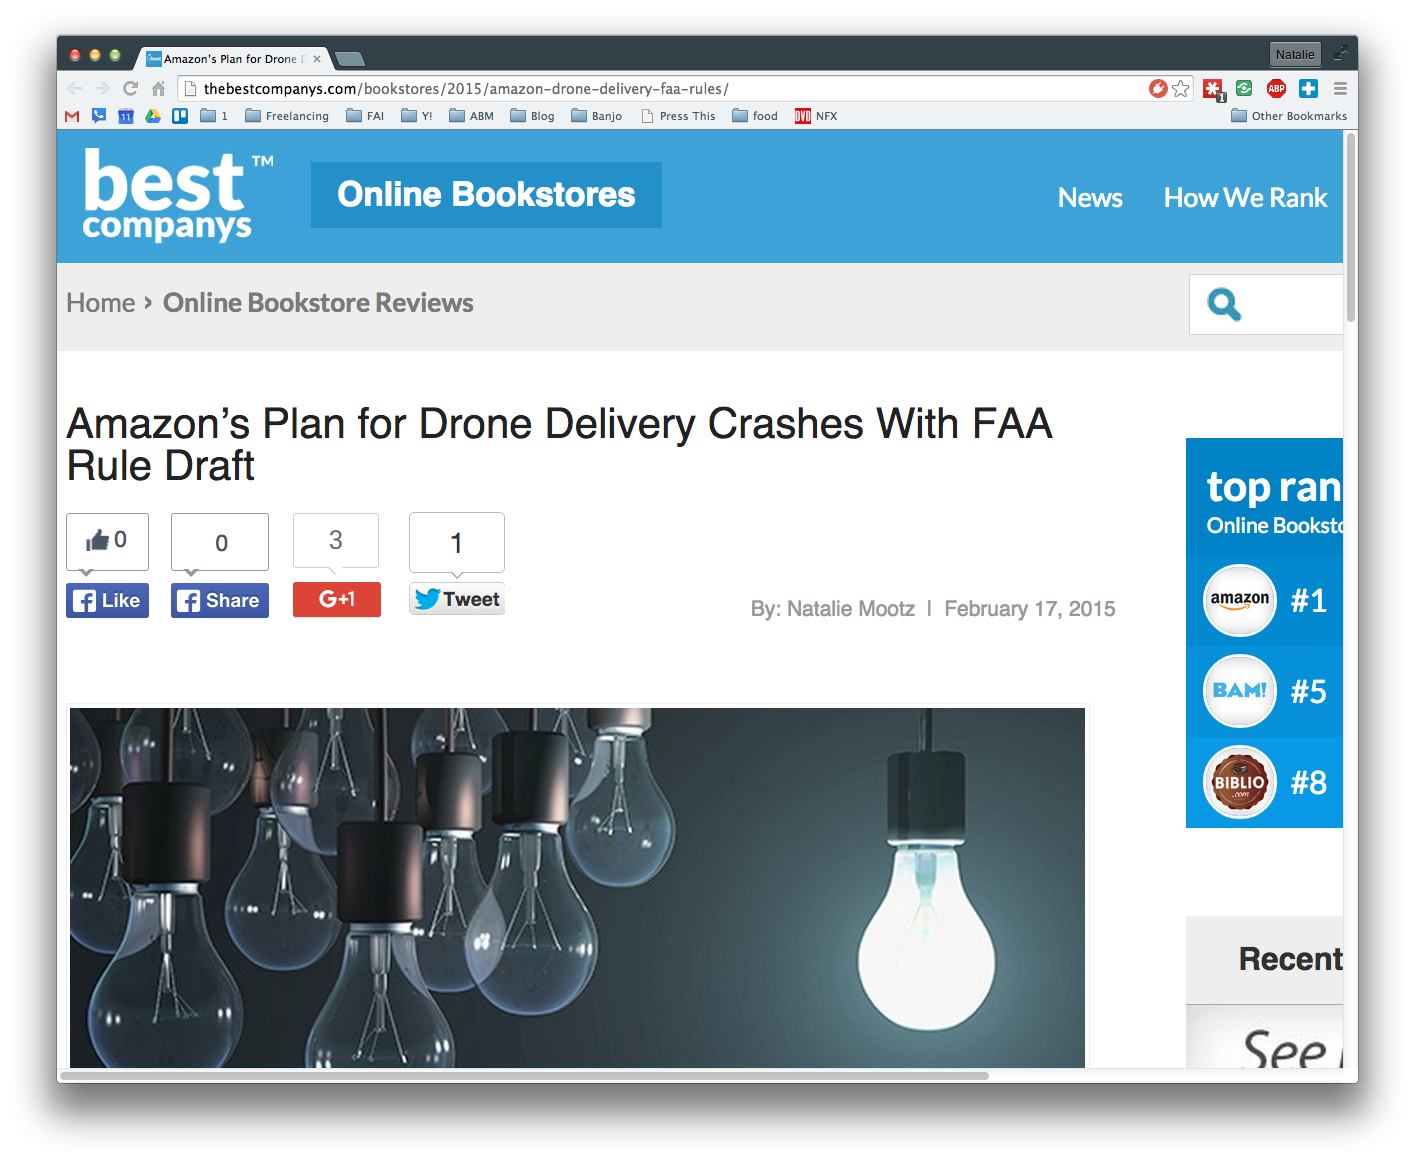Go to Home breadcrumb link
Image resolution: width=1415 pixels, height=1162 pixels.
point(100,303)
